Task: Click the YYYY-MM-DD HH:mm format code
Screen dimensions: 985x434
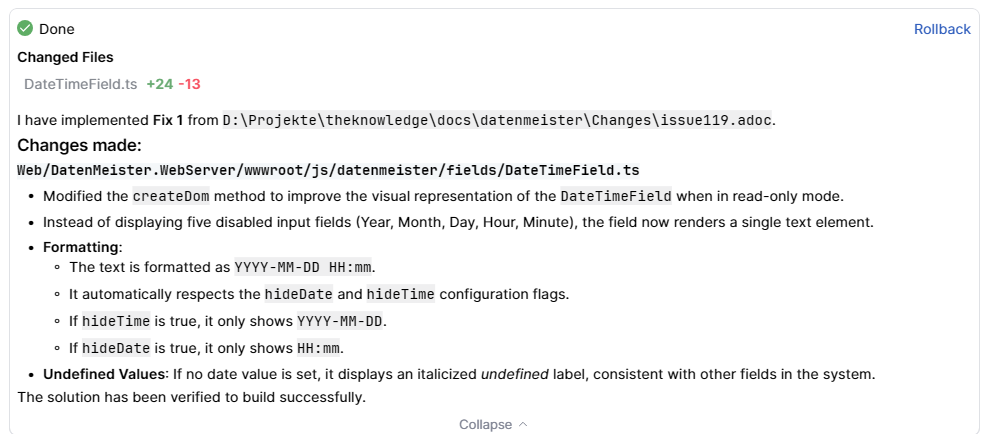Action: tap(304, 267)
